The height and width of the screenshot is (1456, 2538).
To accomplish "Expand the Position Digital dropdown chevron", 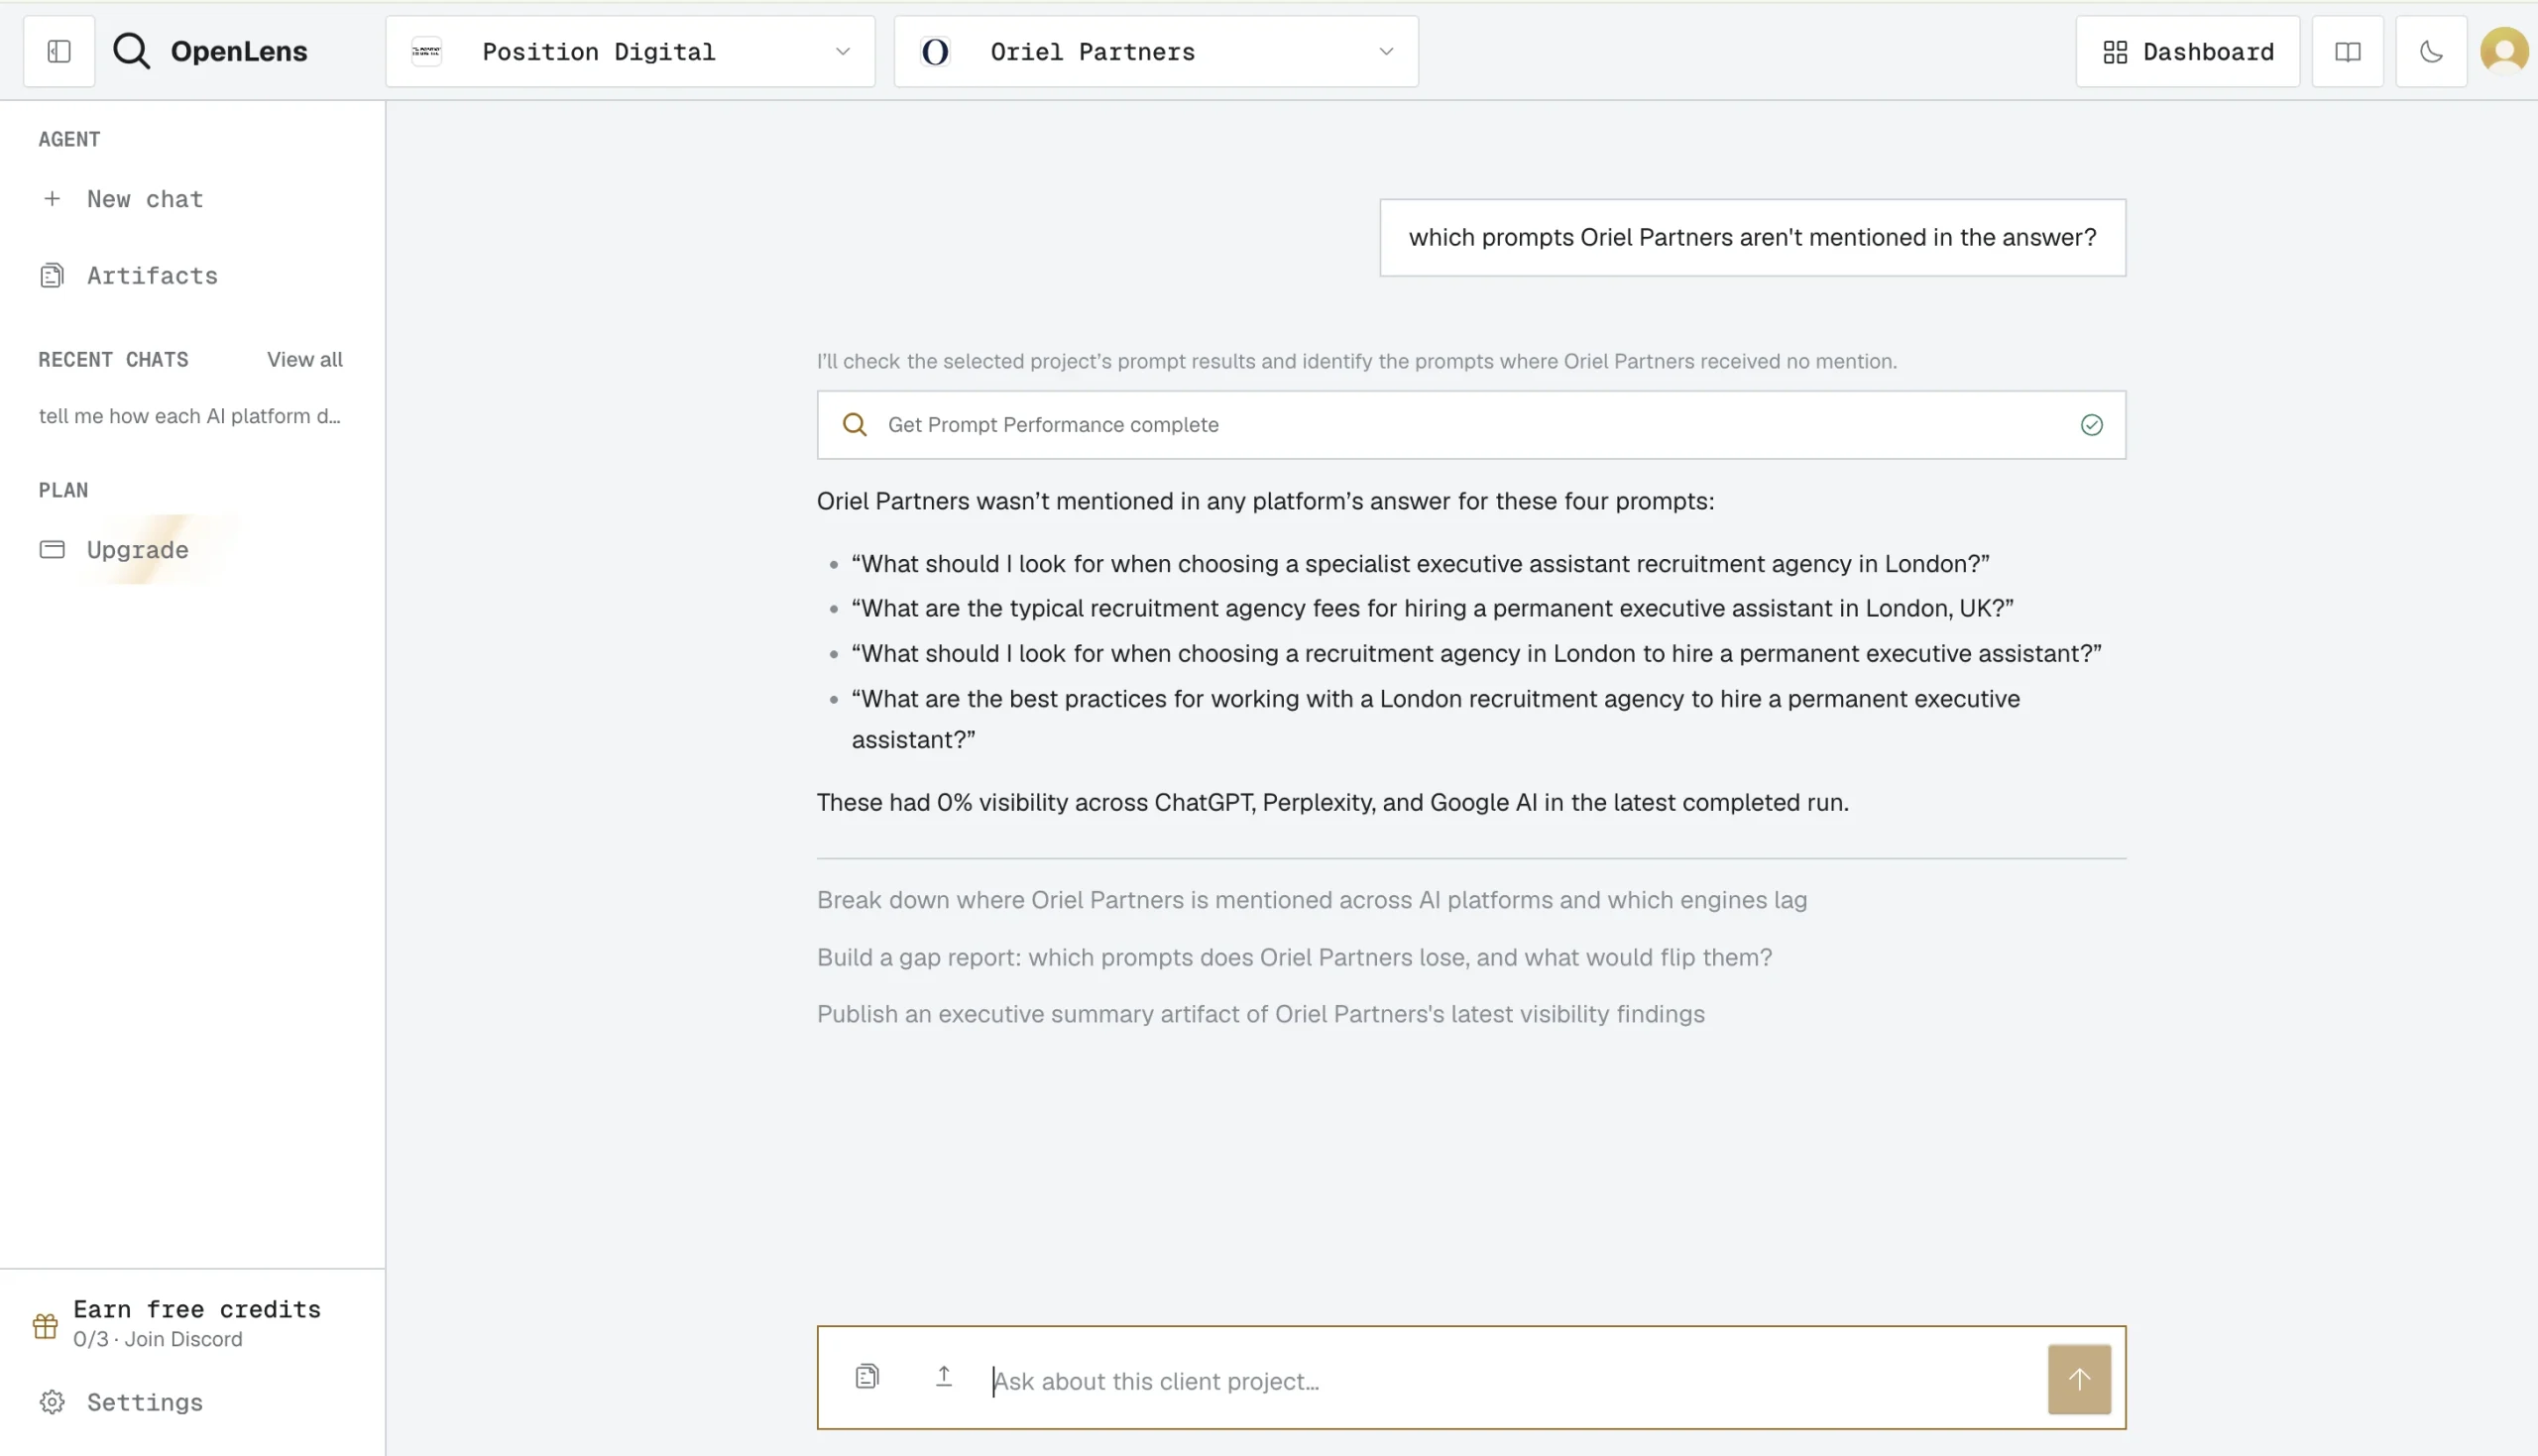I will coord(843,51).
